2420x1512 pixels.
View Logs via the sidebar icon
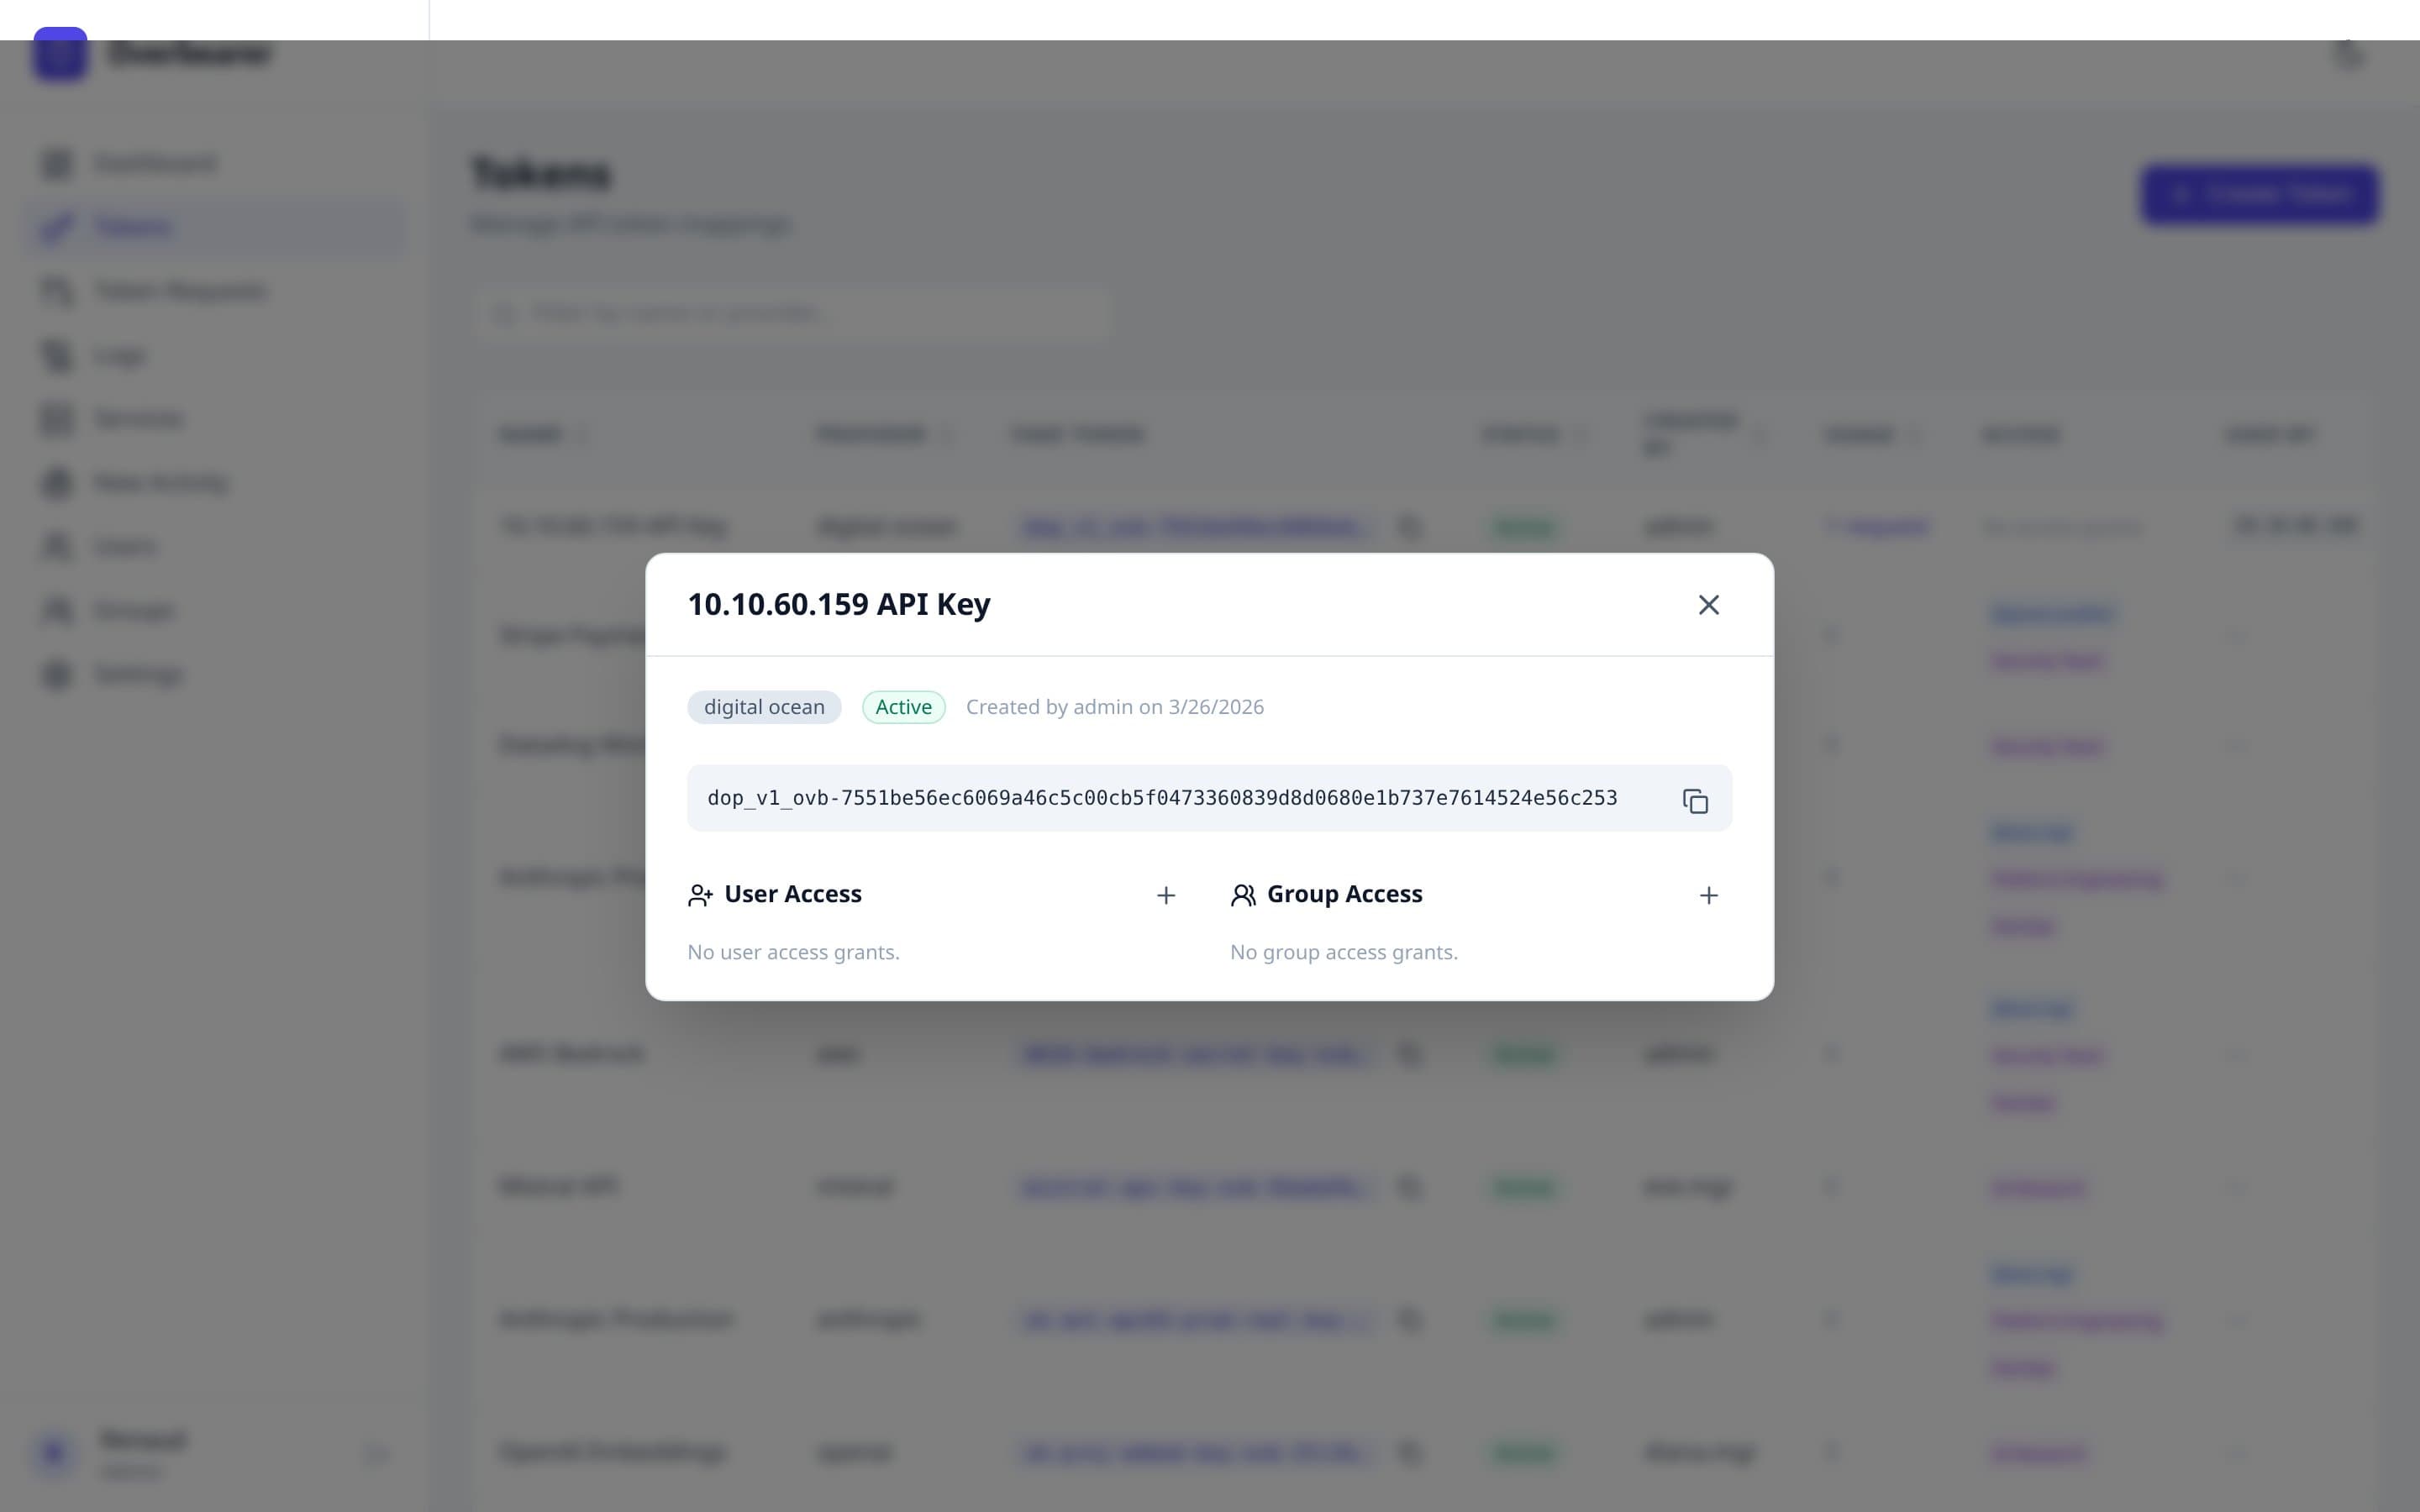[56, 356]
